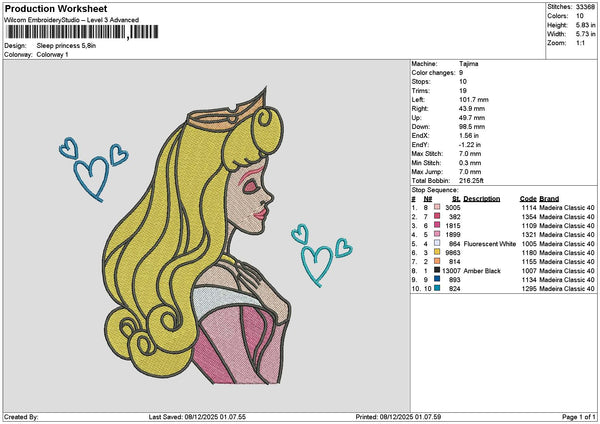Click the Height value '5.83 in'
600x424 pixels.
coord(586,25)
